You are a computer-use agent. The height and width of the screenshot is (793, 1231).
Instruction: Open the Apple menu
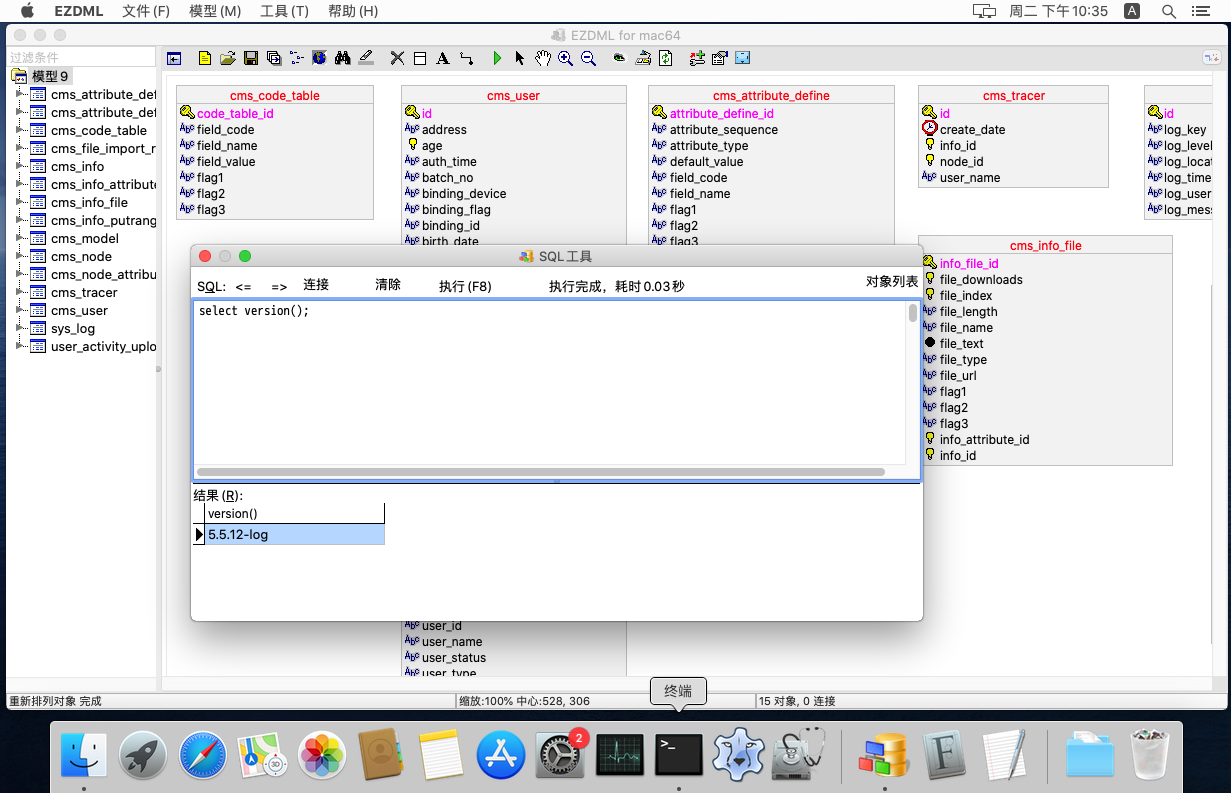pyautogui.click(x=27, y=11)
